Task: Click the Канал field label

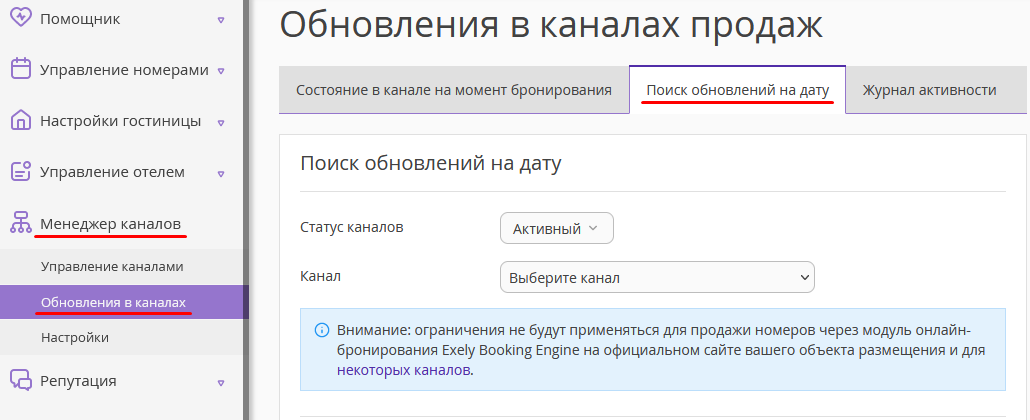Action: [320, 276]
